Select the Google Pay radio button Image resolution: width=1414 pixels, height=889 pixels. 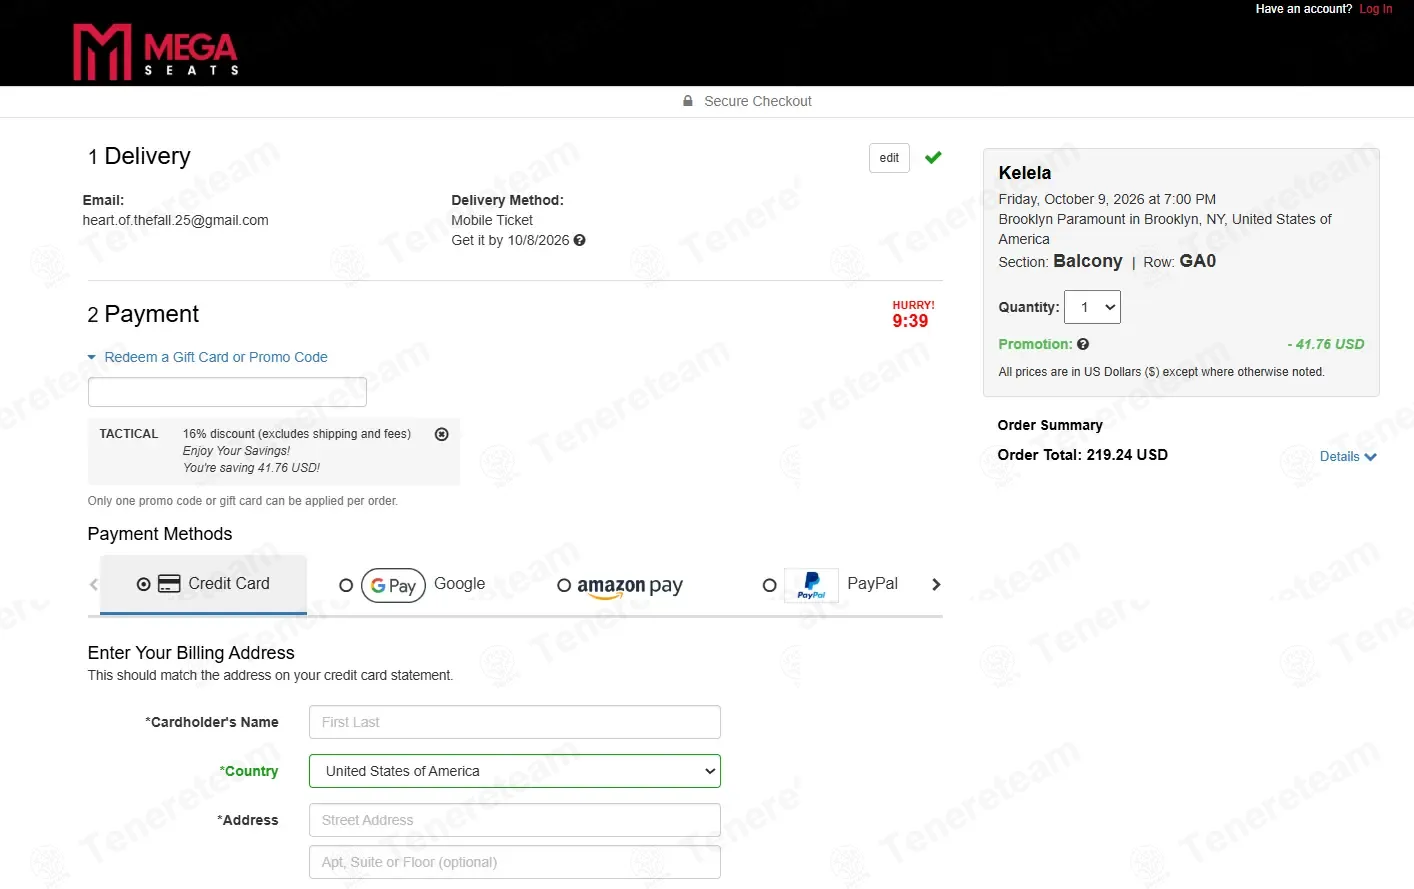pos(346,585)
